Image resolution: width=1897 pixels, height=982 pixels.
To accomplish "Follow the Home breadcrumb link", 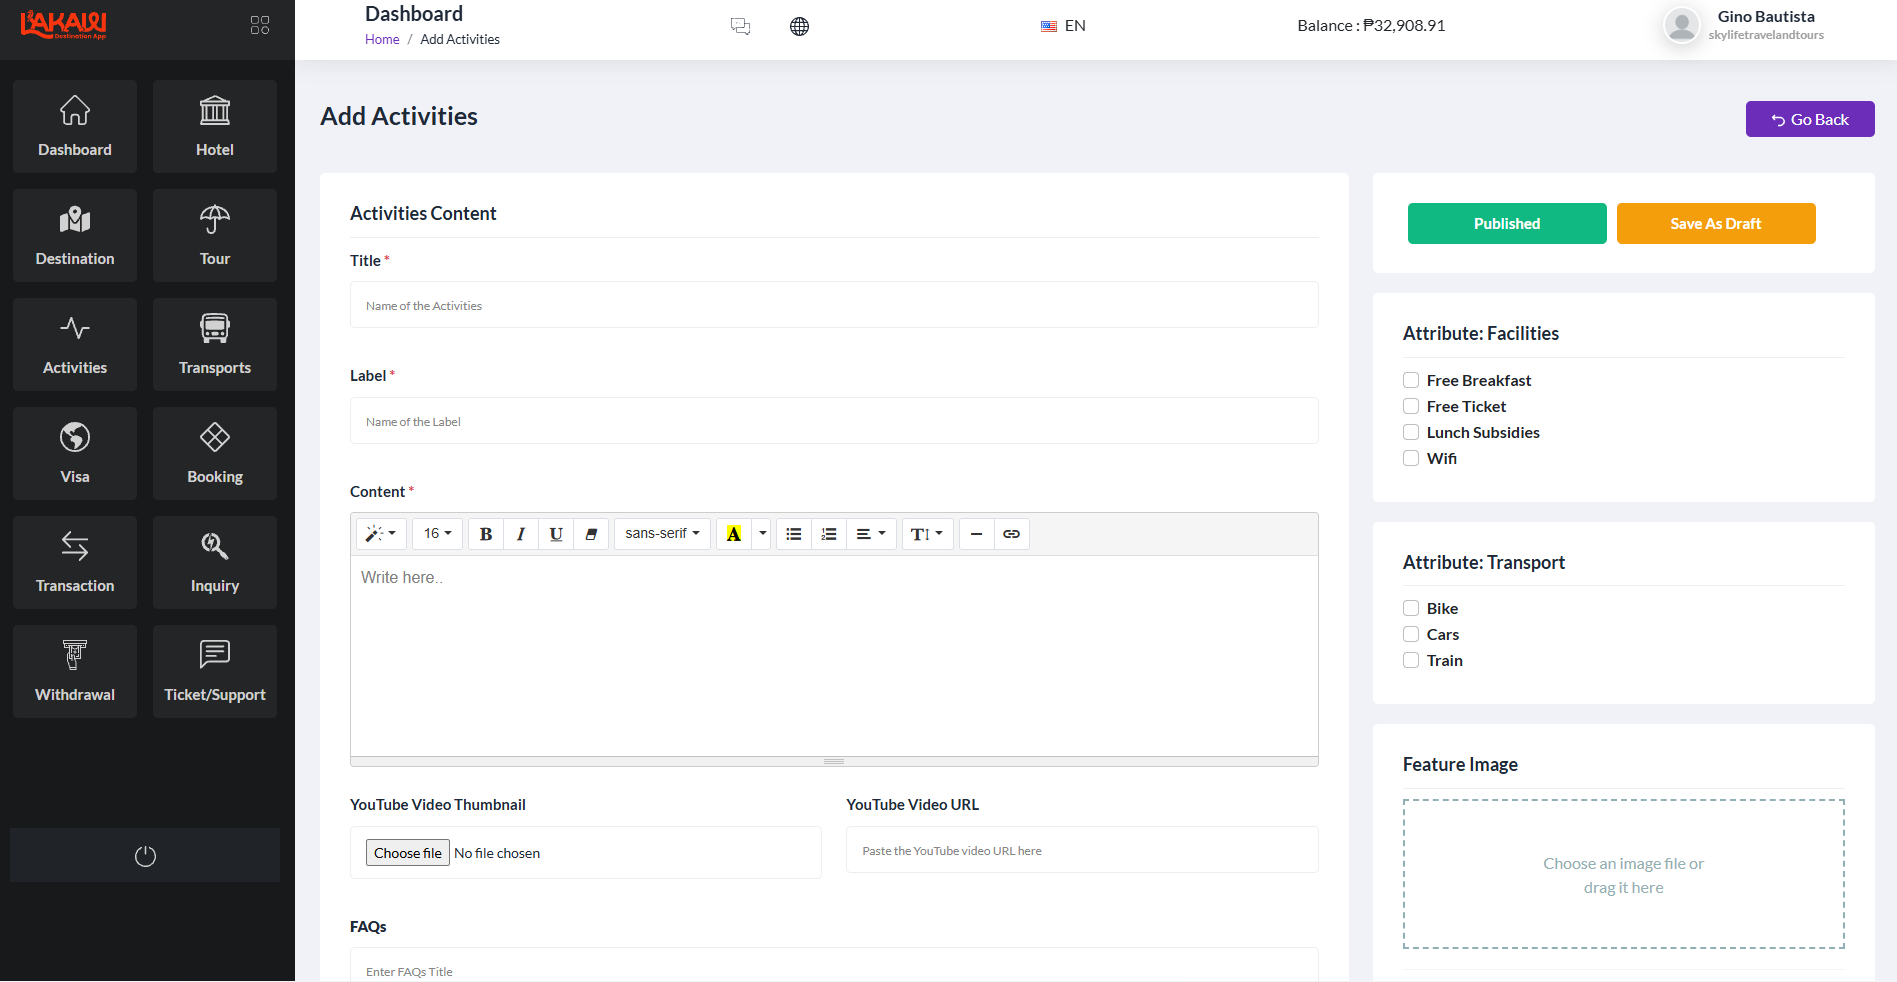I will pyautogui.click(x=382, y=39).
